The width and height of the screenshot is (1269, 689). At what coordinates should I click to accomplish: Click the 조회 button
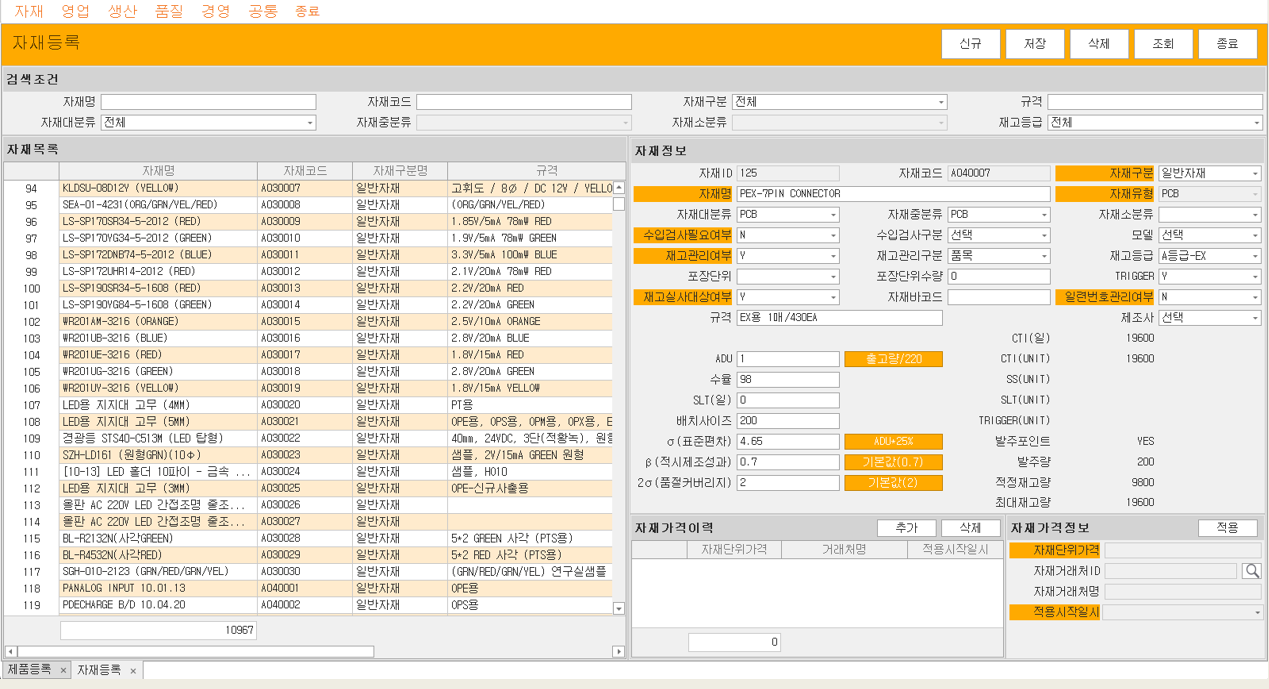1163,44
